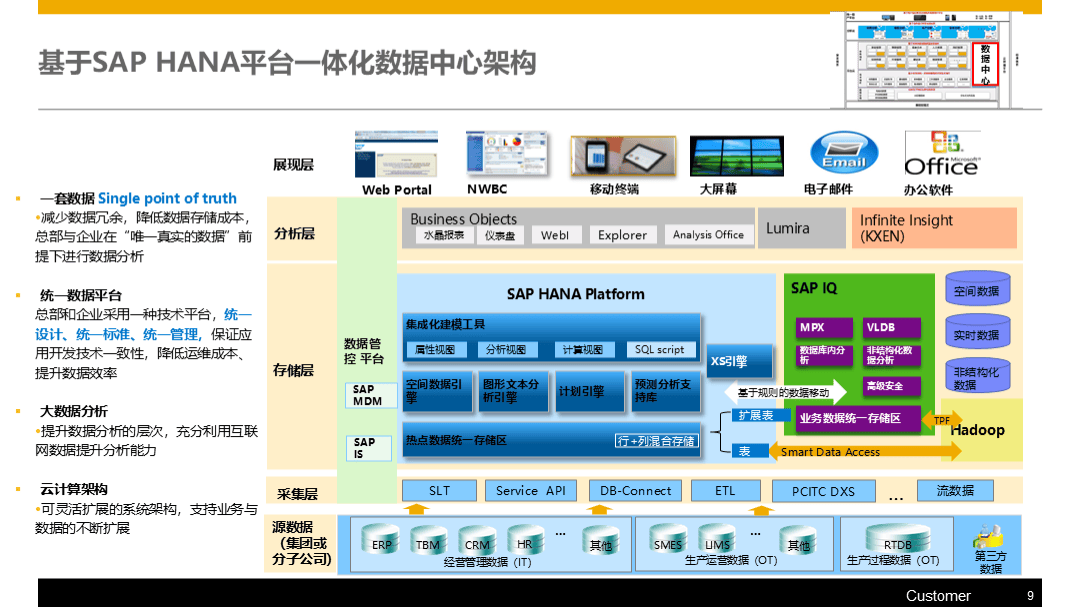
Task: Click the 计算视图 box
Action: point(583,350)
